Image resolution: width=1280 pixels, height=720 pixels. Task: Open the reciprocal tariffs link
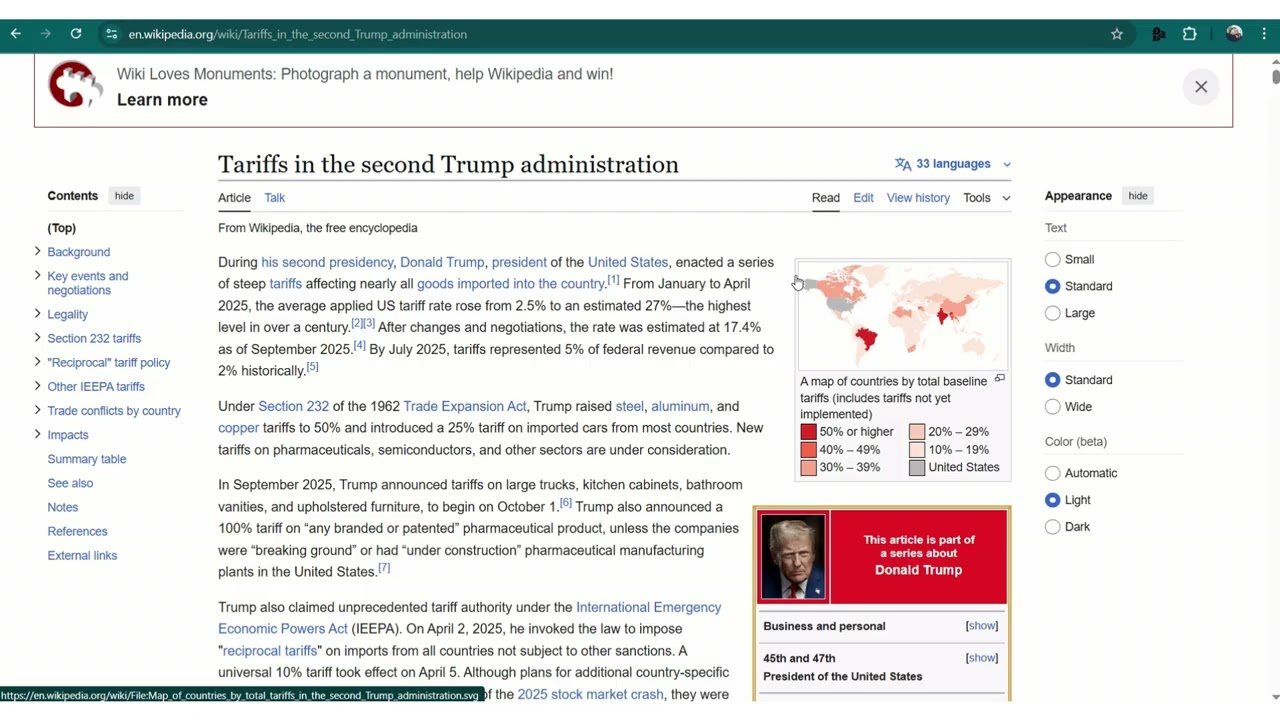[x=270, y=651]
